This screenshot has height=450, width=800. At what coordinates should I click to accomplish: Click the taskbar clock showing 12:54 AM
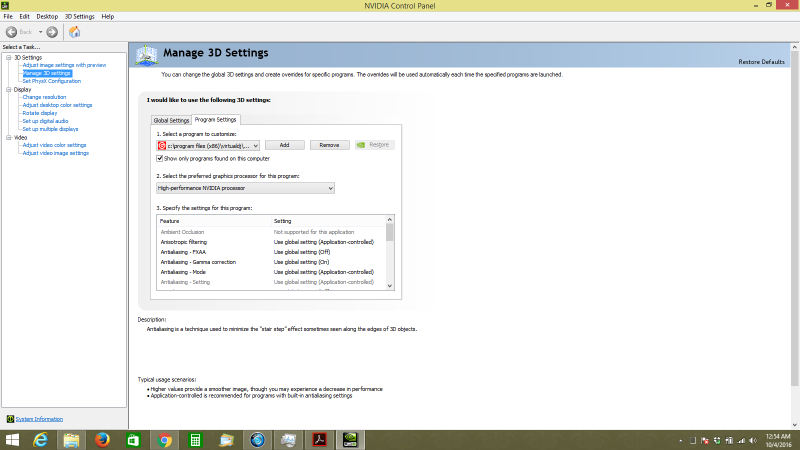point(778,440)
